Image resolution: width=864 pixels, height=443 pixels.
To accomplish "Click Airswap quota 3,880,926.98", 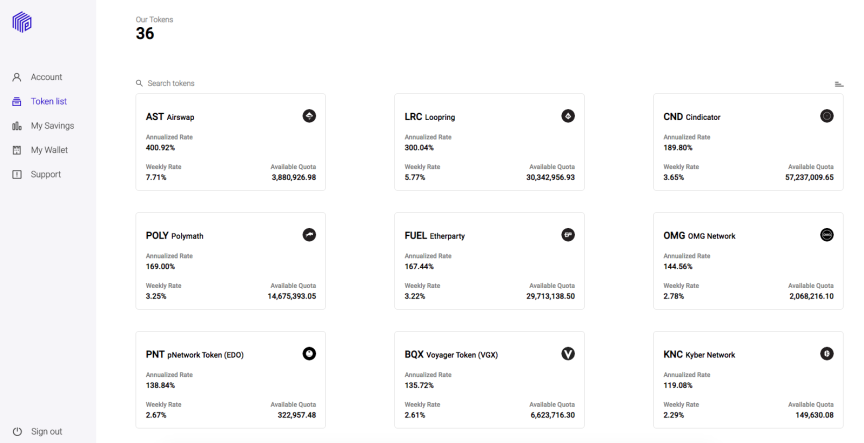I will (294, 177).
